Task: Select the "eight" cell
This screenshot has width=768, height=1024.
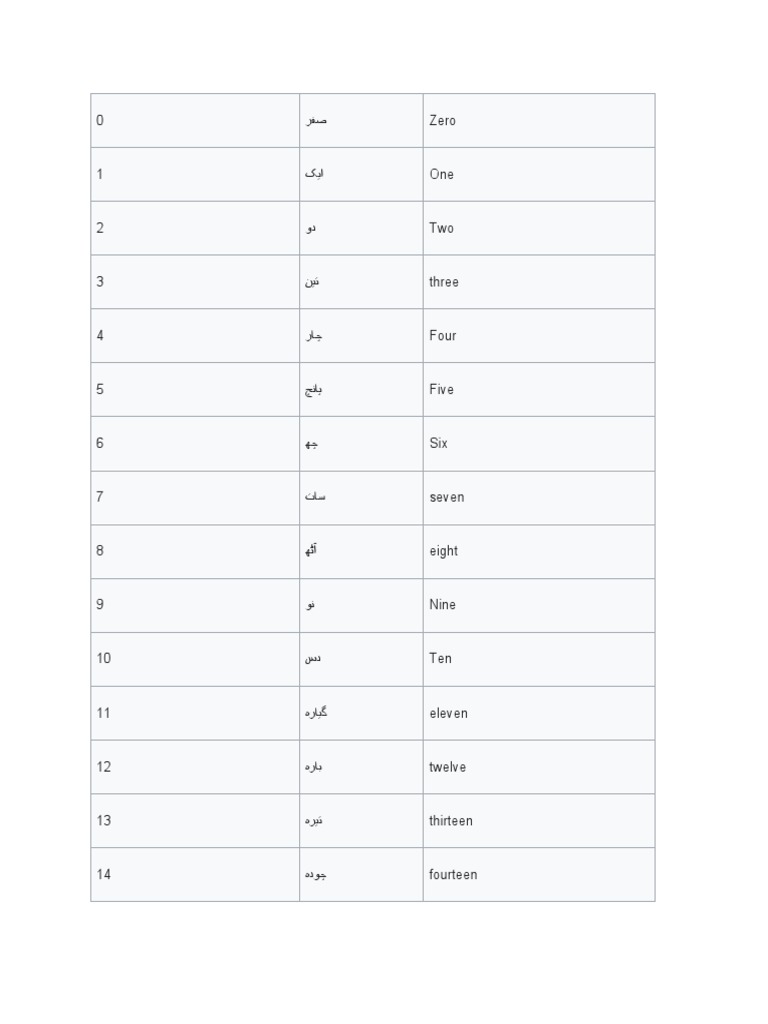Action: click(x=444, y=551)
